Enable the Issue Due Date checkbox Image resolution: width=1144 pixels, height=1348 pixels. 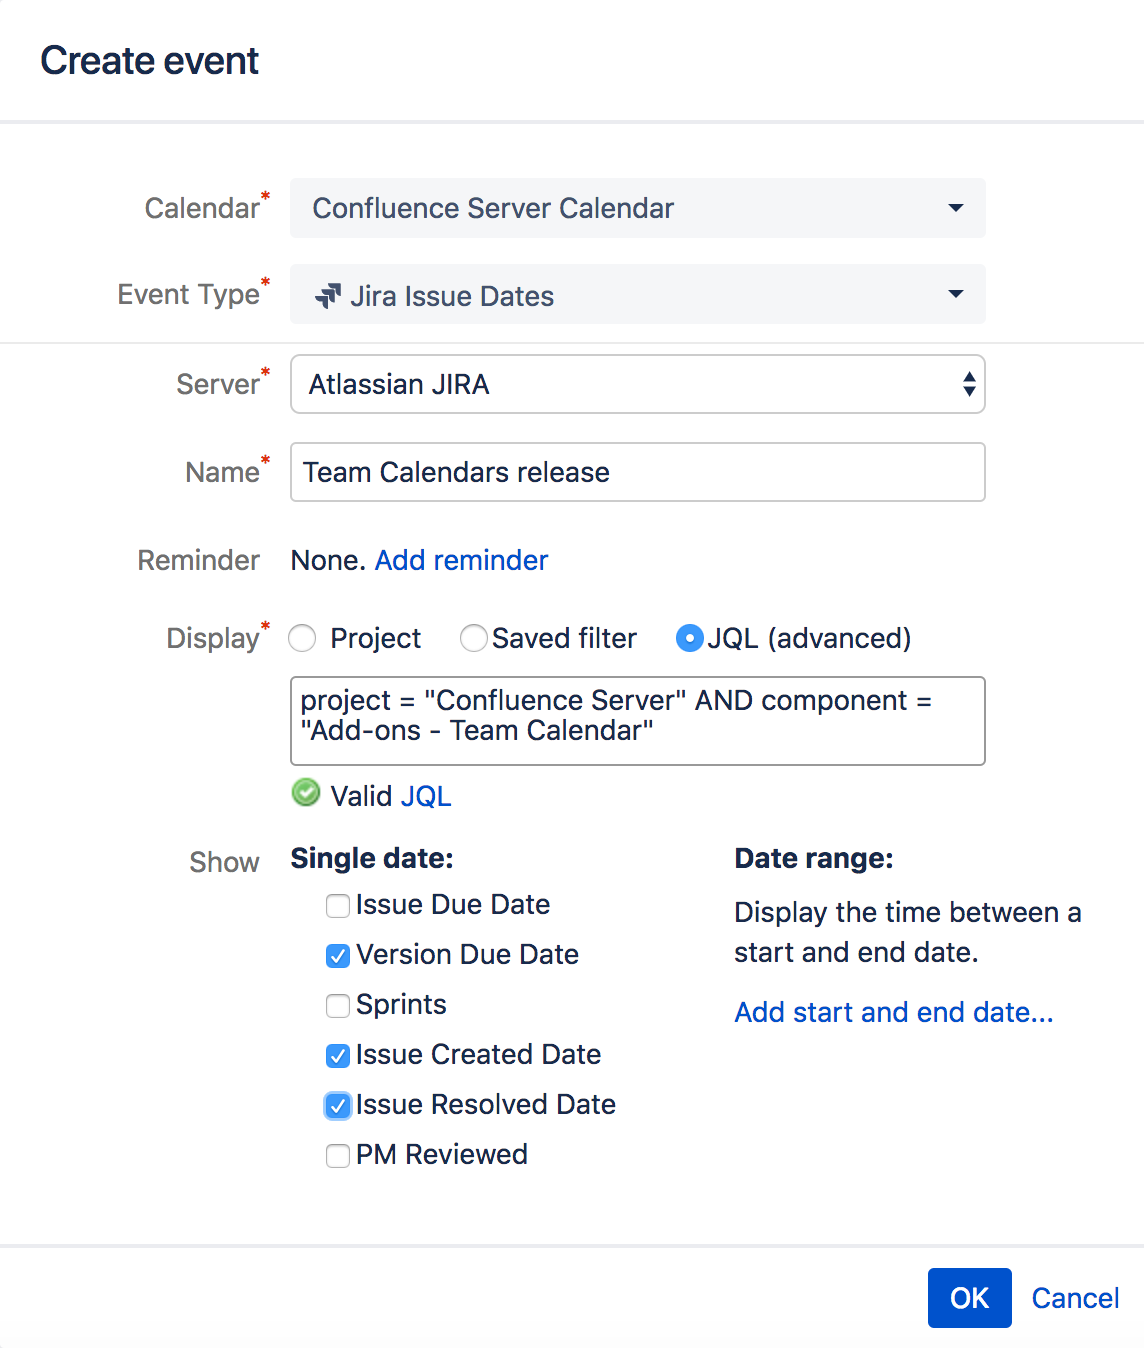pyautogui.click(x=338, y=906)
